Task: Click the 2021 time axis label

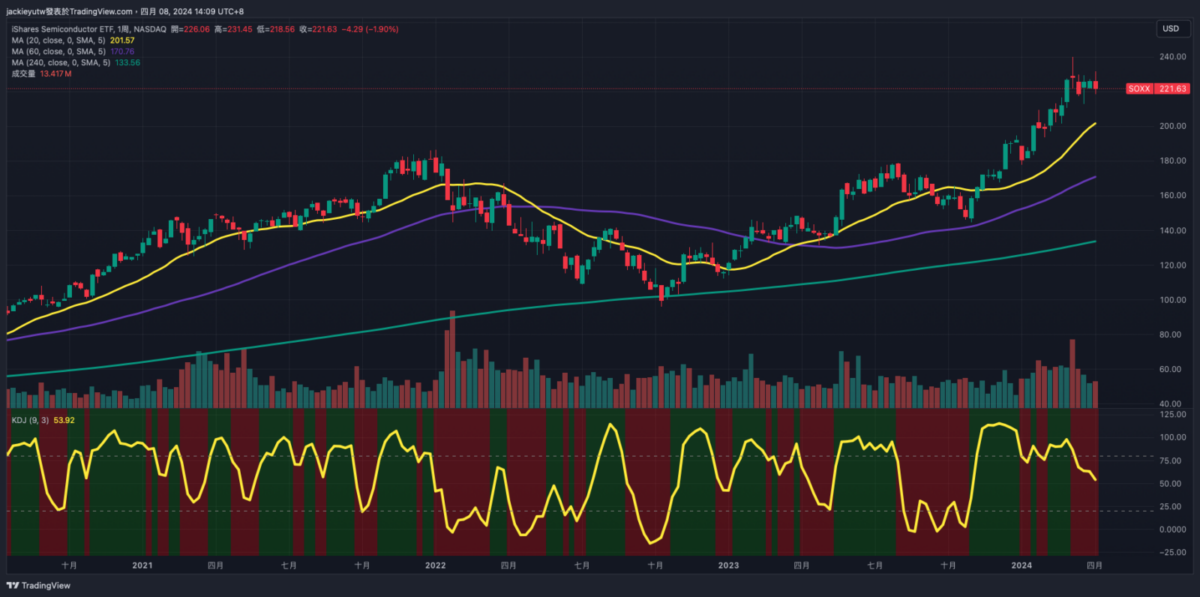Action: click(x=143, y=565)
